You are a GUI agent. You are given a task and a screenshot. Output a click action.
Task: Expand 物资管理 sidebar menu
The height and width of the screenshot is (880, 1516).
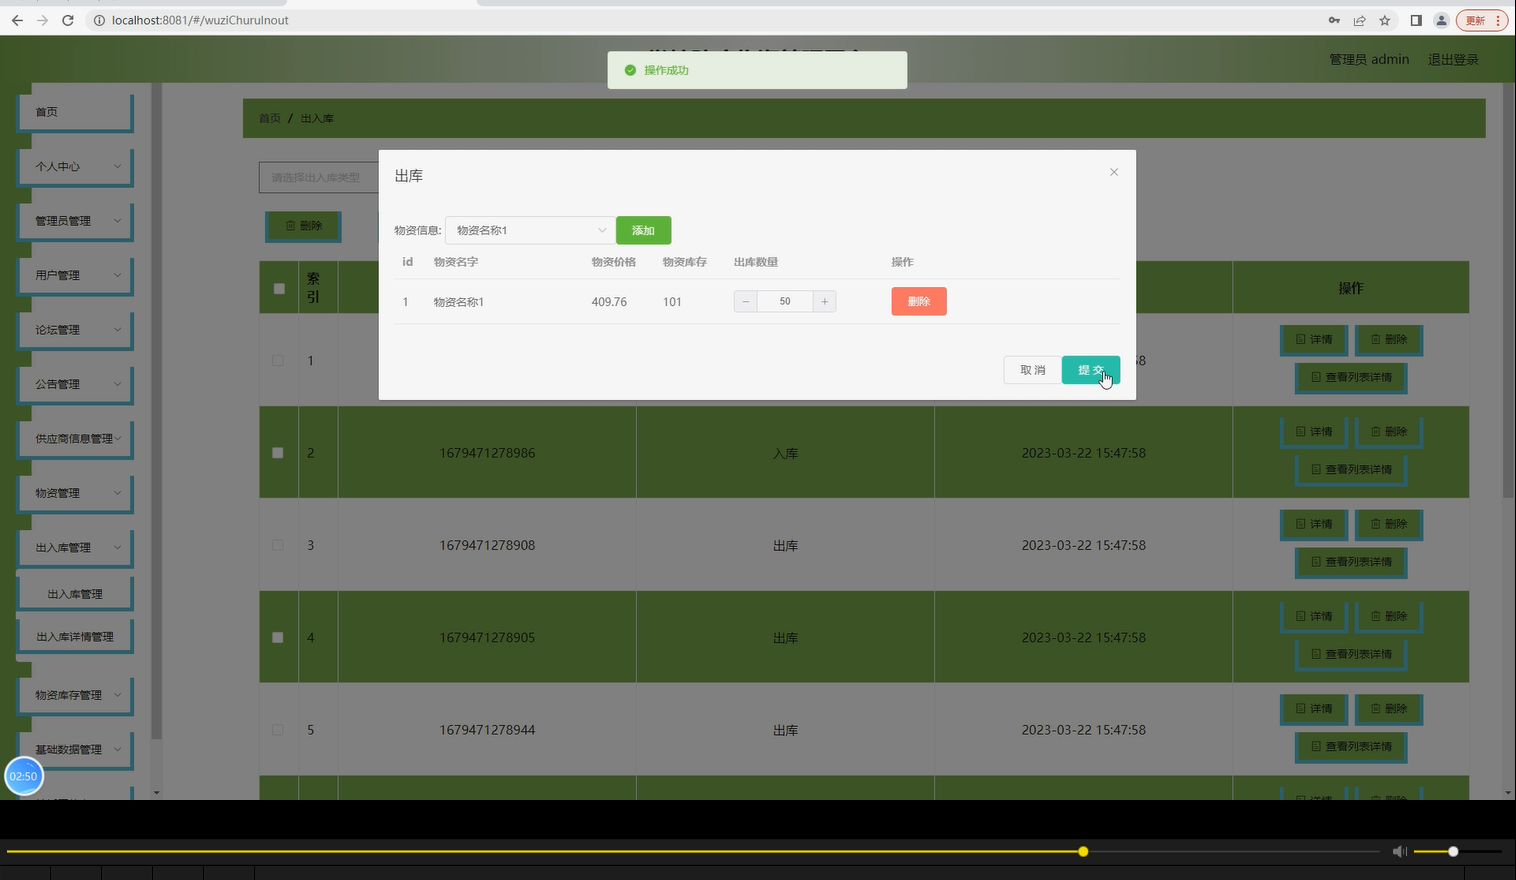coord(75,493)
